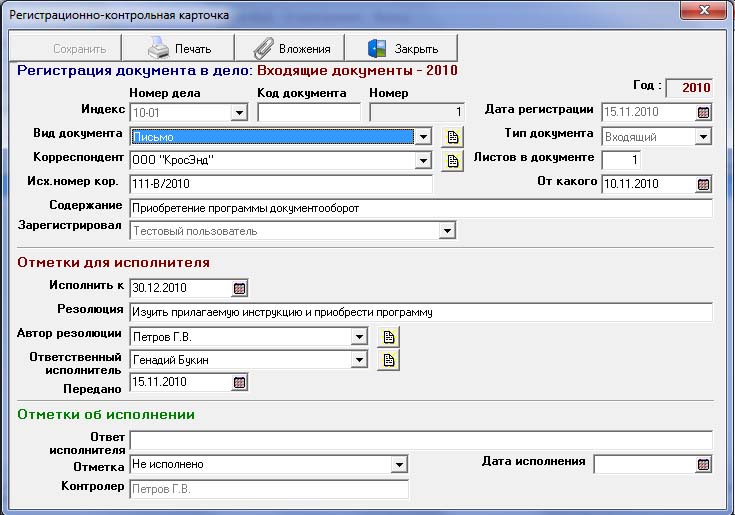Click the calendar icon next to Дата регистрации
The image size is (735, 515).
tap(703, 113)
